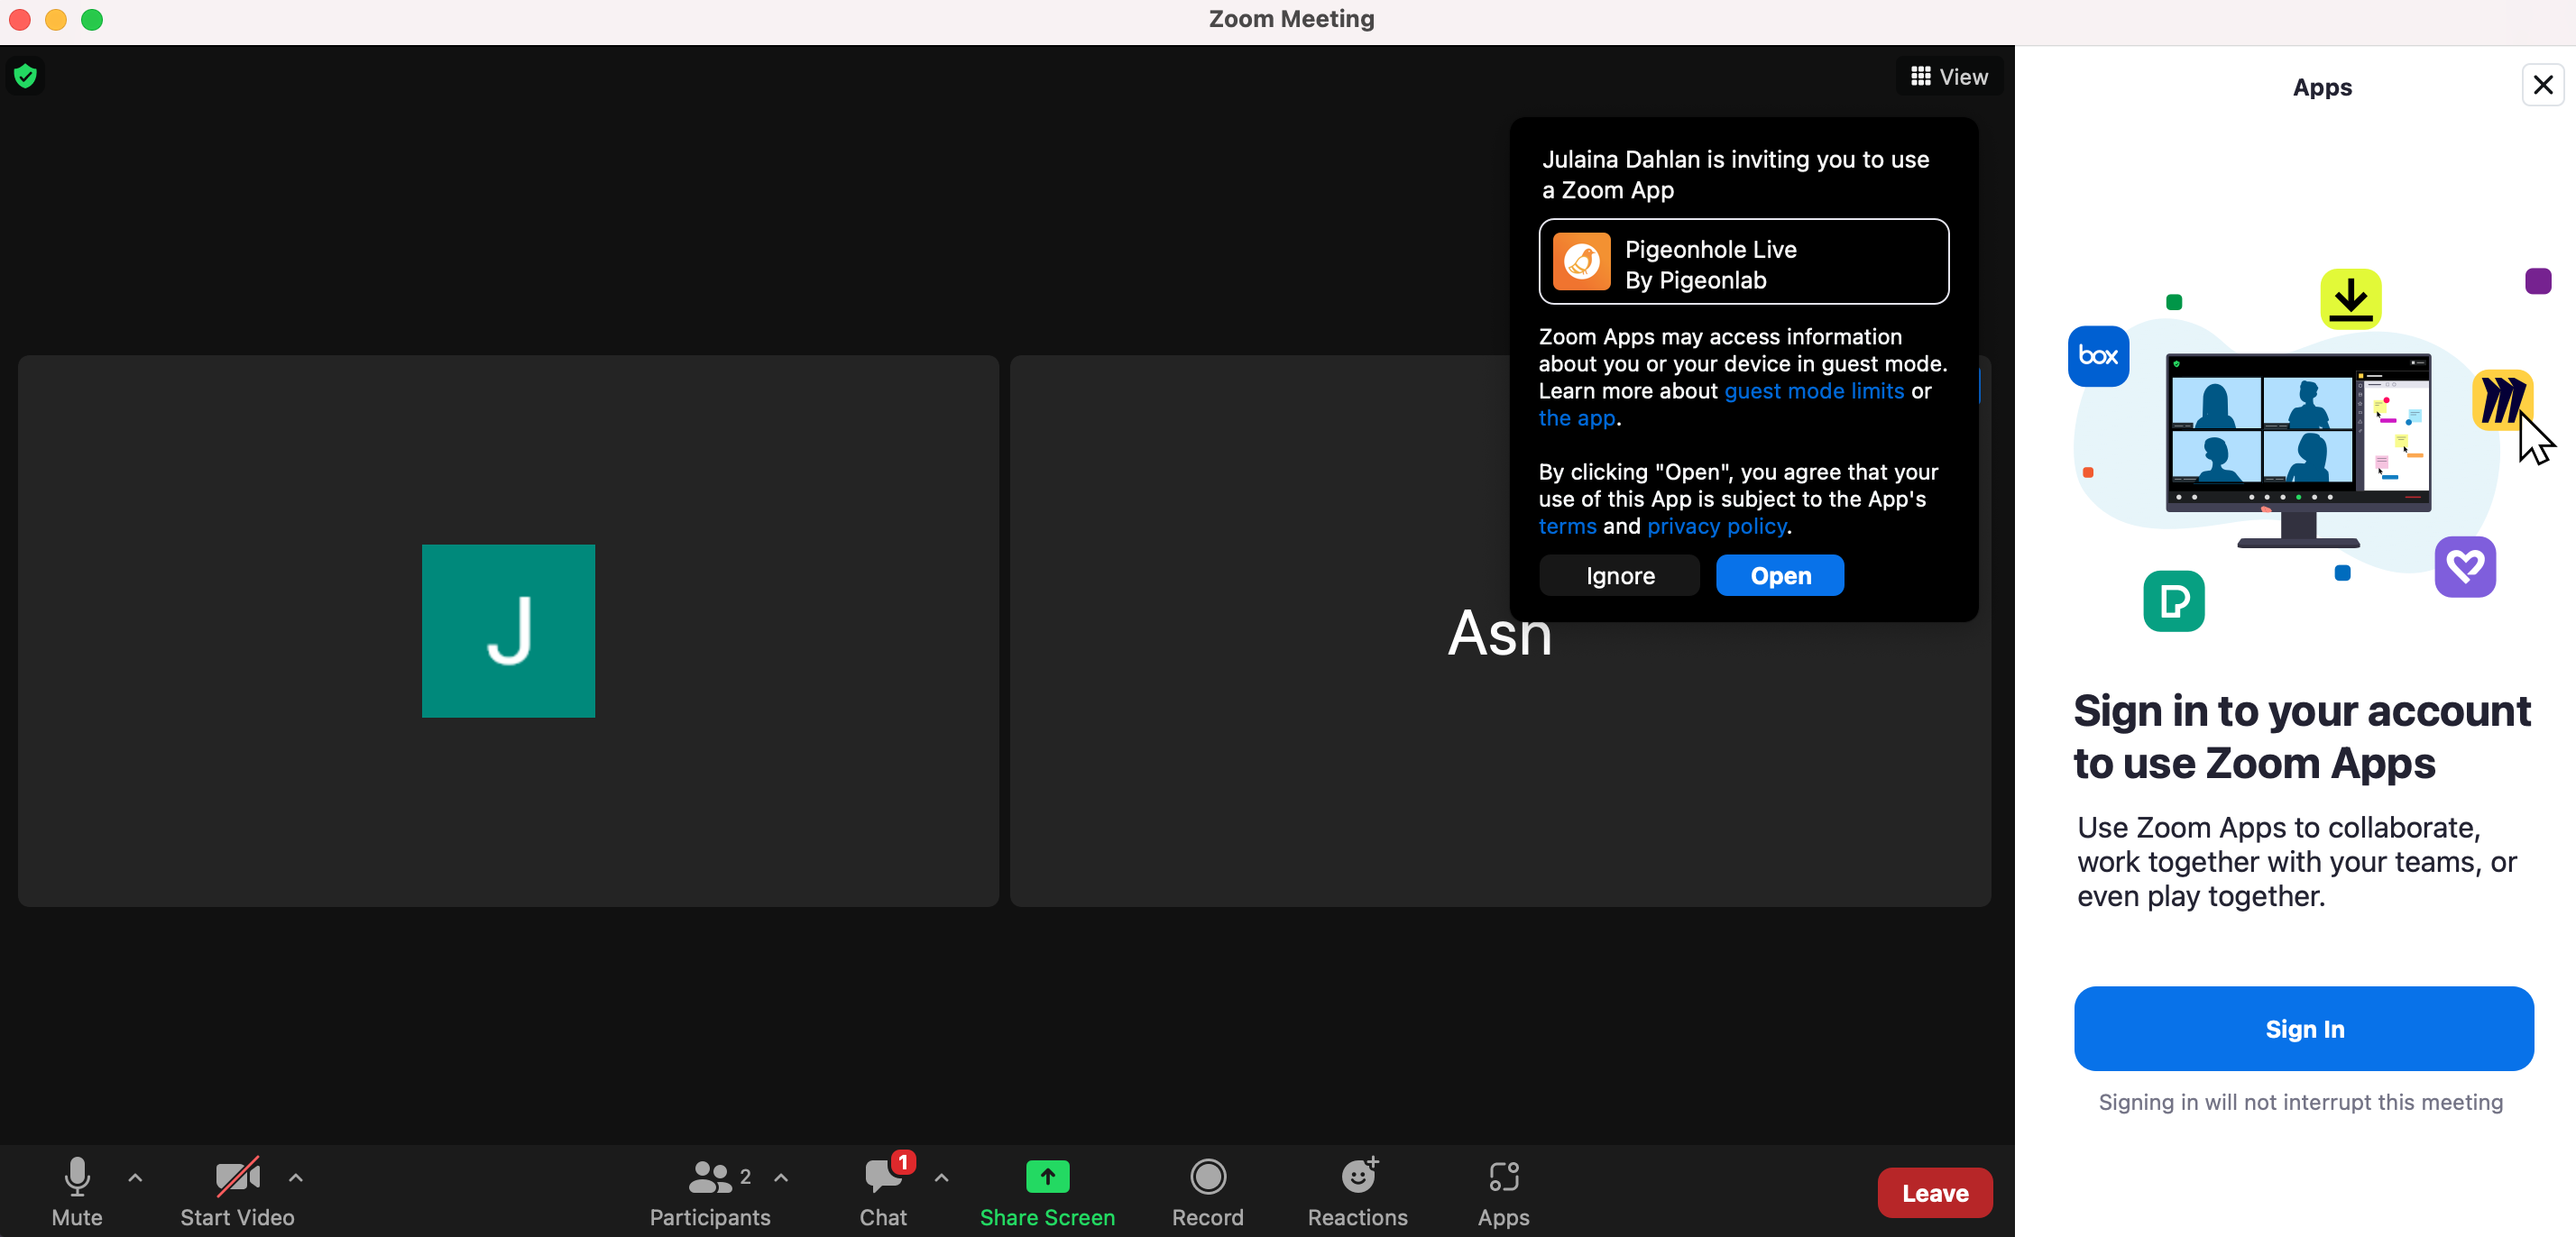Image resolution: width=2576 pixels, height=1237 pixels.
Task: Click the green P app icon
Action: coord(2173,601)
